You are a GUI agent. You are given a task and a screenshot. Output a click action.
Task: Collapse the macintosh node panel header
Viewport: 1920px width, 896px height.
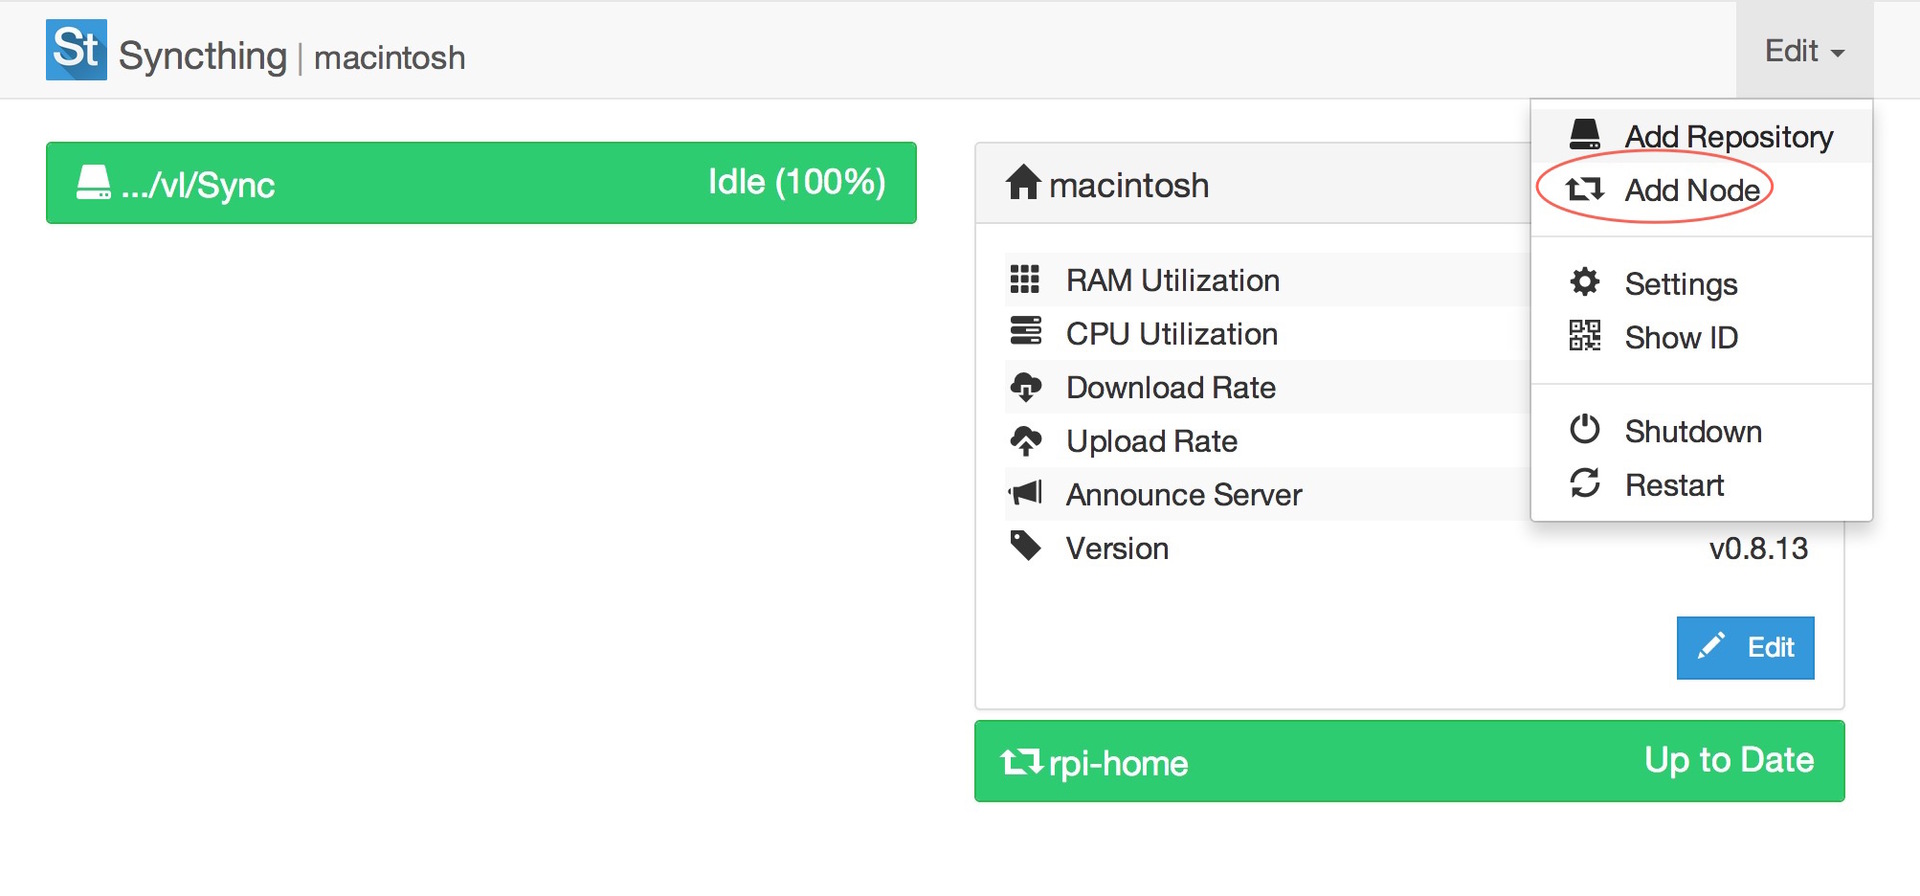point(1252,183)
